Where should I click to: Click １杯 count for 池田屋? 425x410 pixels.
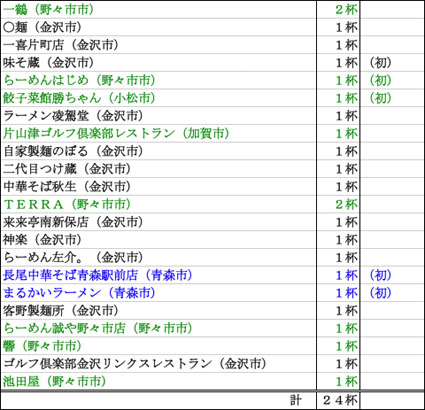346,381
